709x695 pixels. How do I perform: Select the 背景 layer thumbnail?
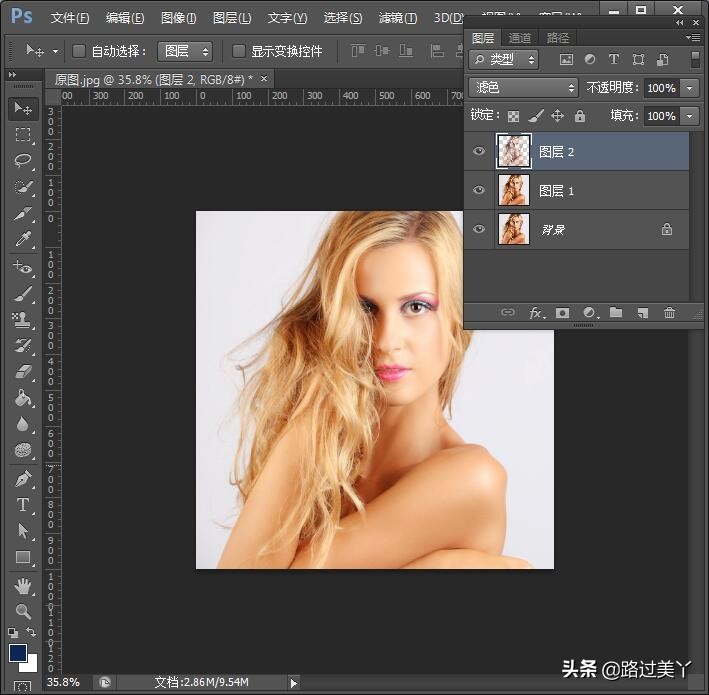point(513,229)
